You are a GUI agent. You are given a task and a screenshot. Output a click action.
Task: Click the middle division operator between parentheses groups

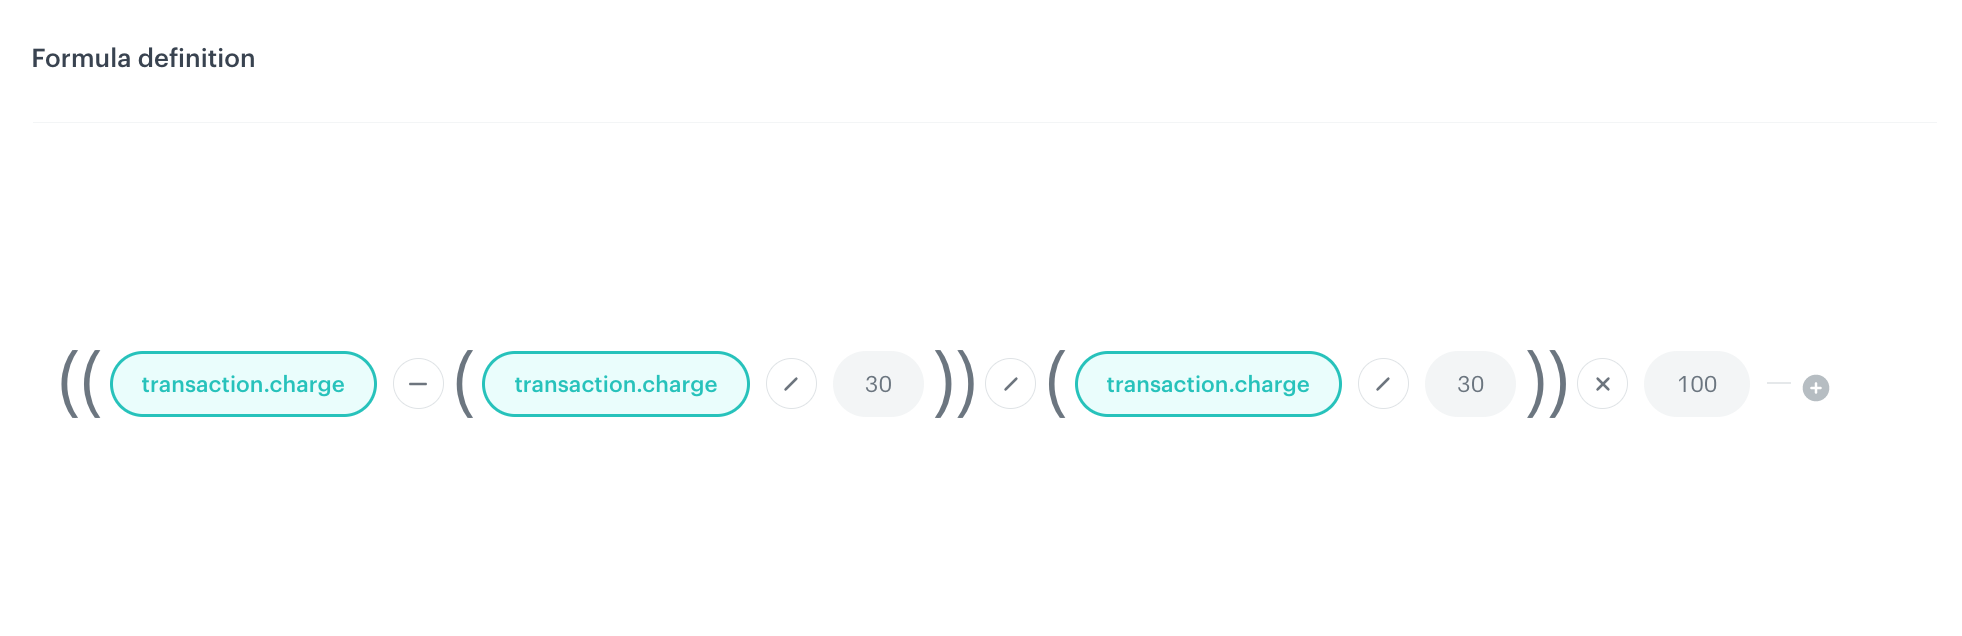coord(1011,383)
